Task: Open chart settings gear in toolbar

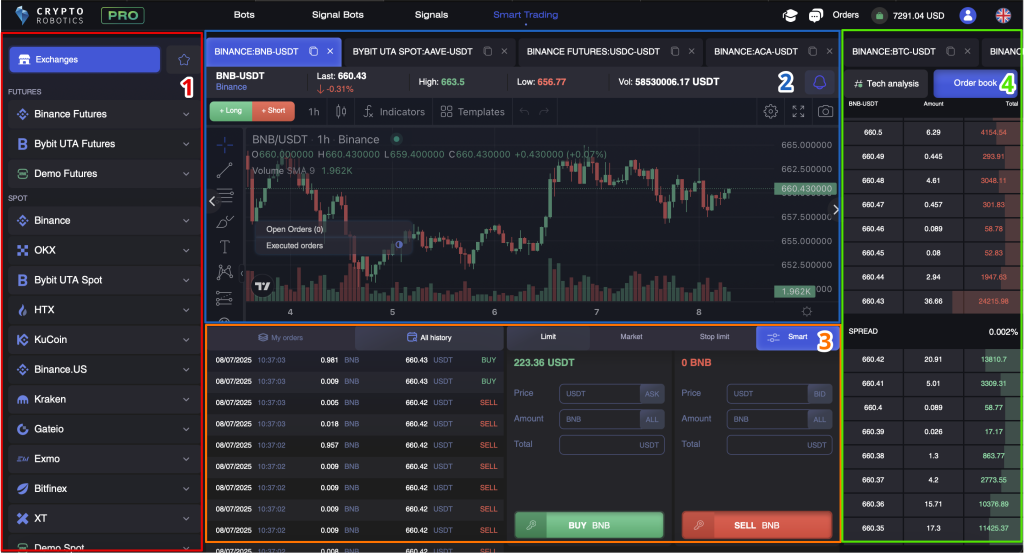Action: pyautogui.click(x=771, y=112)
